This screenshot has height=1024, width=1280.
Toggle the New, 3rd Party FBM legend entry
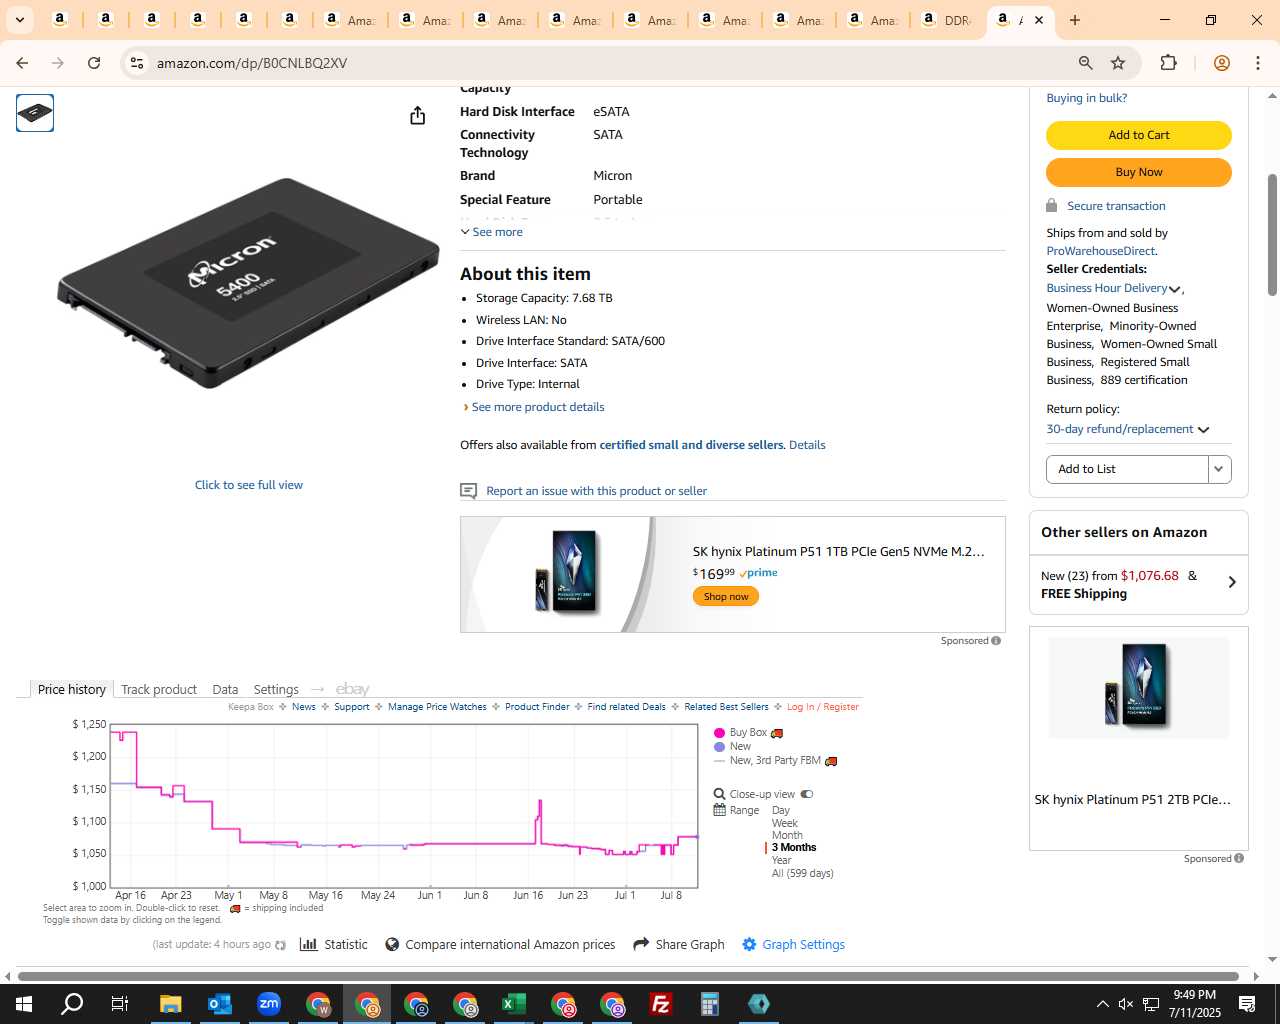click(776, 761)
